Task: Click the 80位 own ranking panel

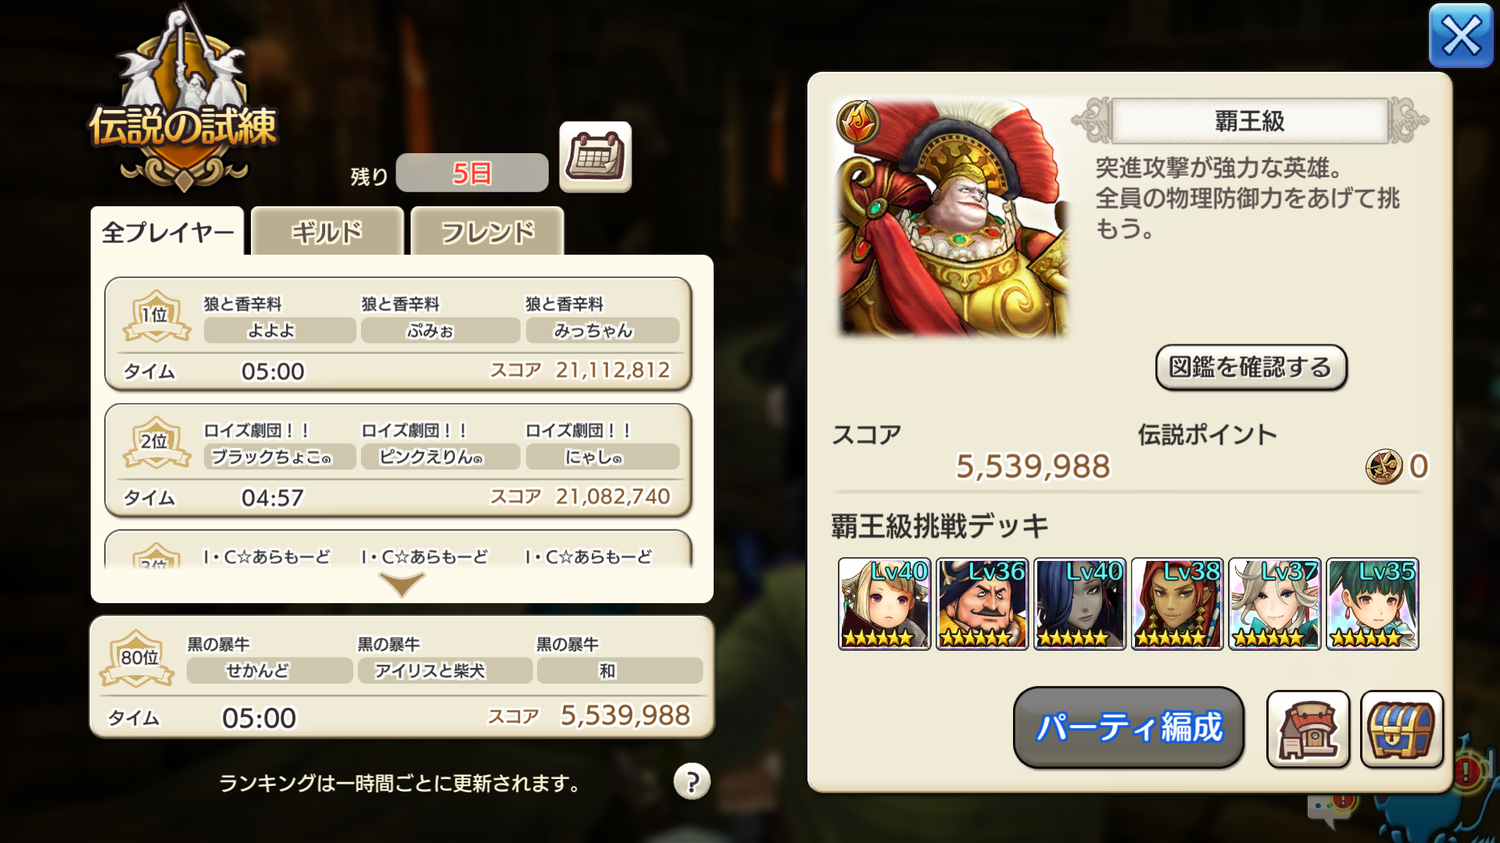Action: pos(402,677)
